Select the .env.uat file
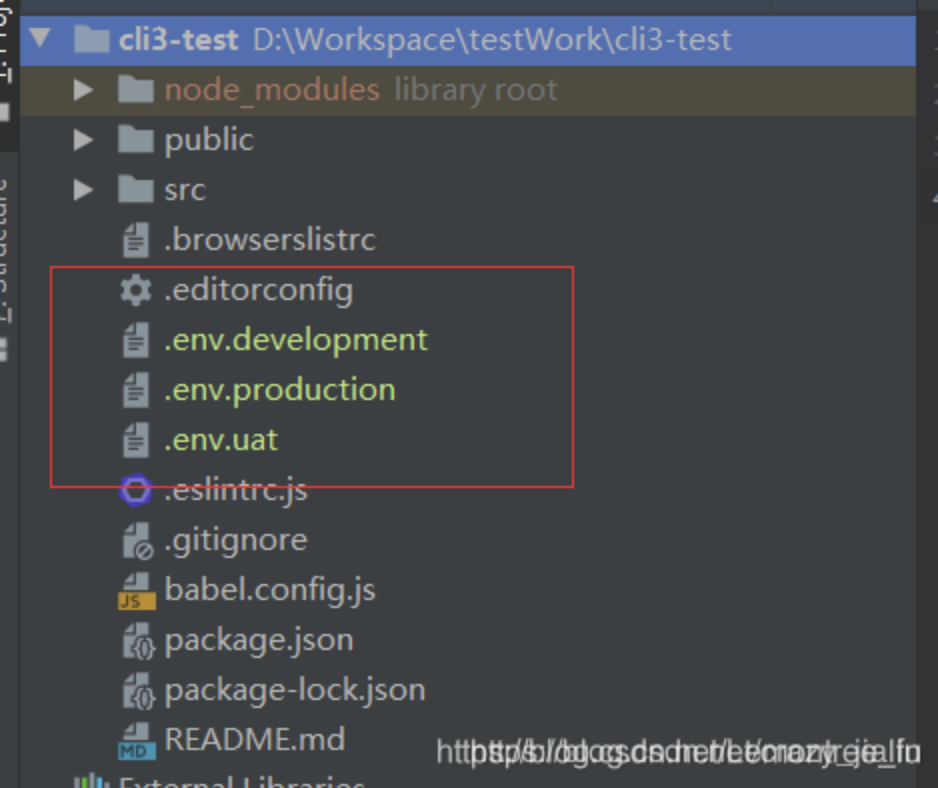The width and height of the screenshot is (938, 788). click(220, 440)
